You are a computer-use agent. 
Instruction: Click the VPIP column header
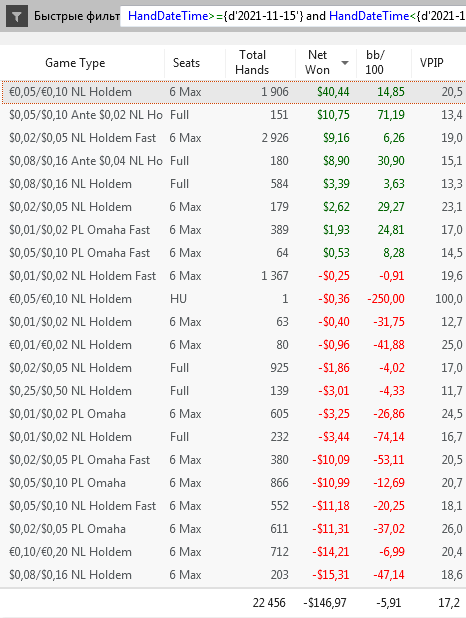(x=432, y=63)
